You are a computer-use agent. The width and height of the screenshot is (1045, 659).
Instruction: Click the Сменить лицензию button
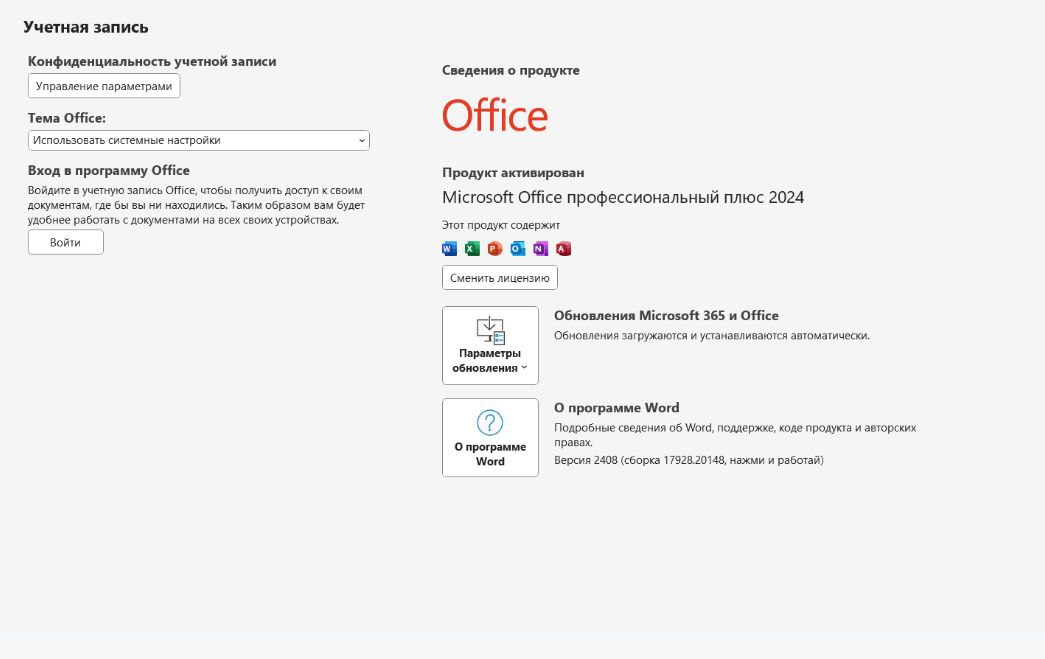tap(500, 278)
